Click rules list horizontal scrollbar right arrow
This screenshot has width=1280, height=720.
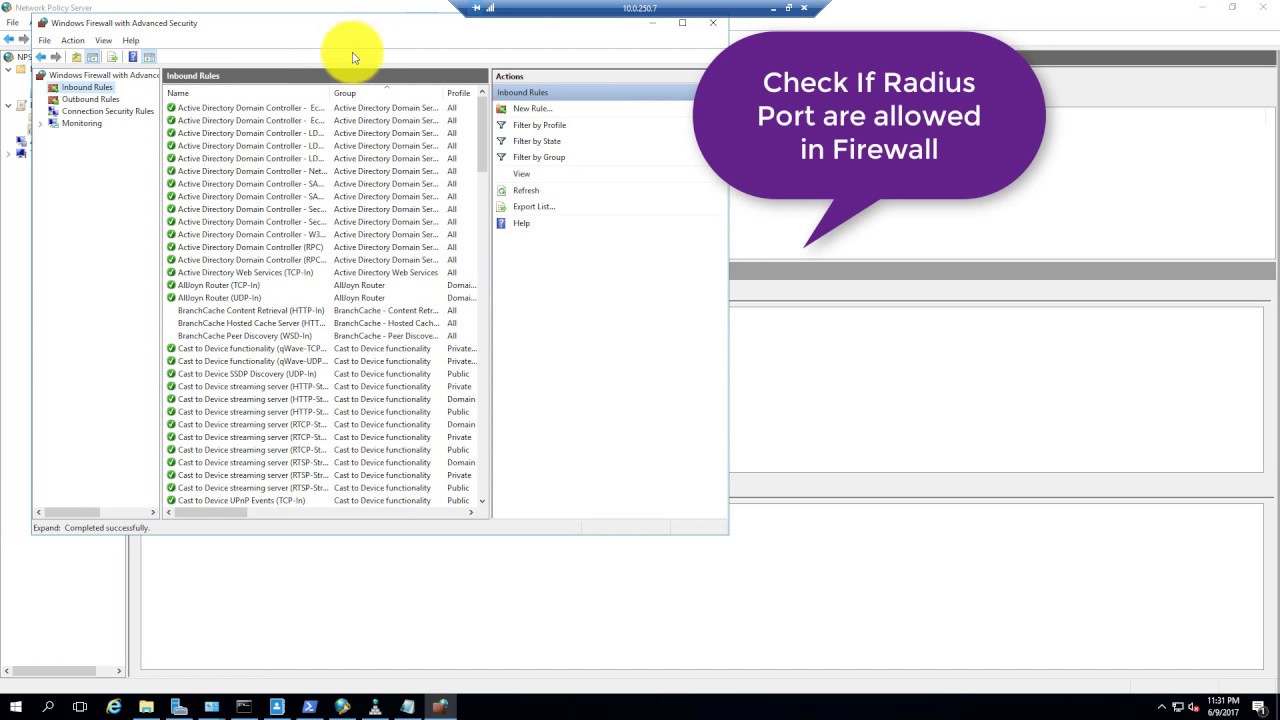click(471, 512)
